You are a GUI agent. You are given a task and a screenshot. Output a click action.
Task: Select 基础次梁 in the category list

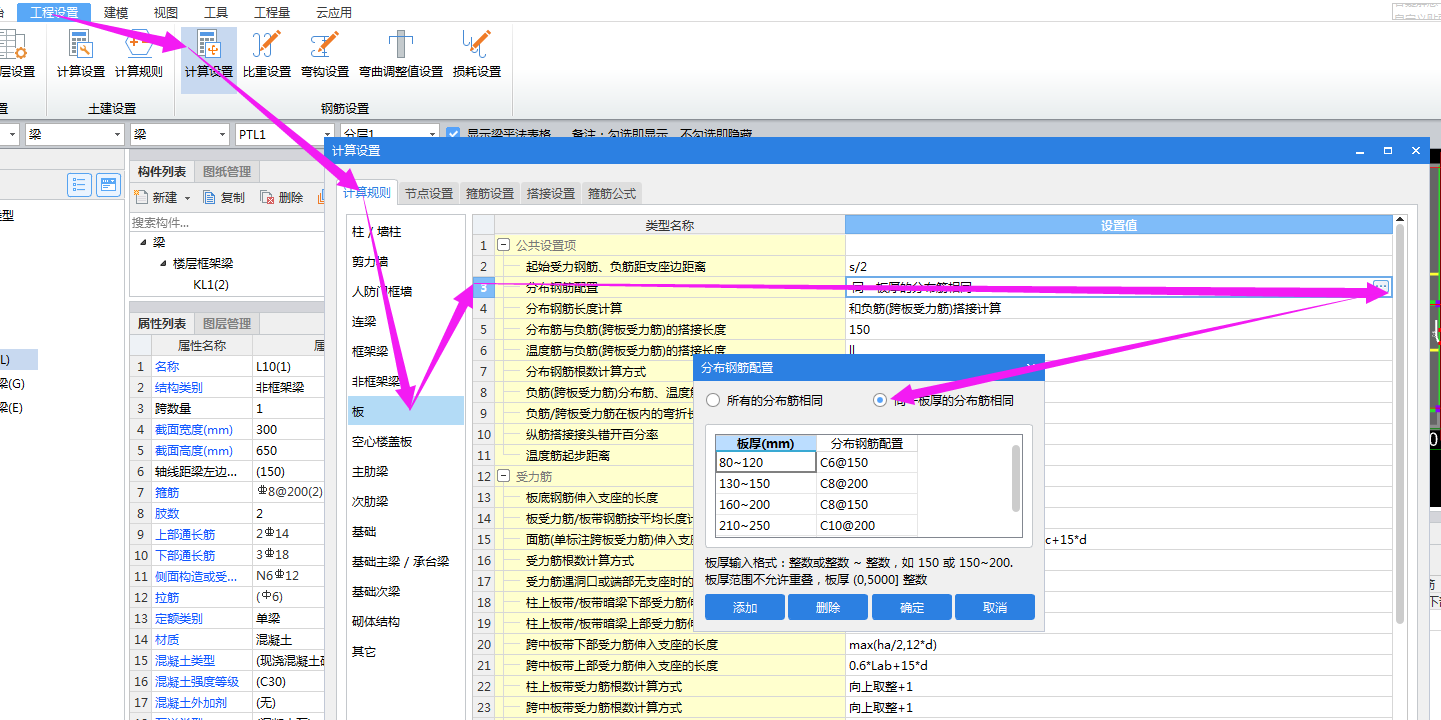coord(405,591)
